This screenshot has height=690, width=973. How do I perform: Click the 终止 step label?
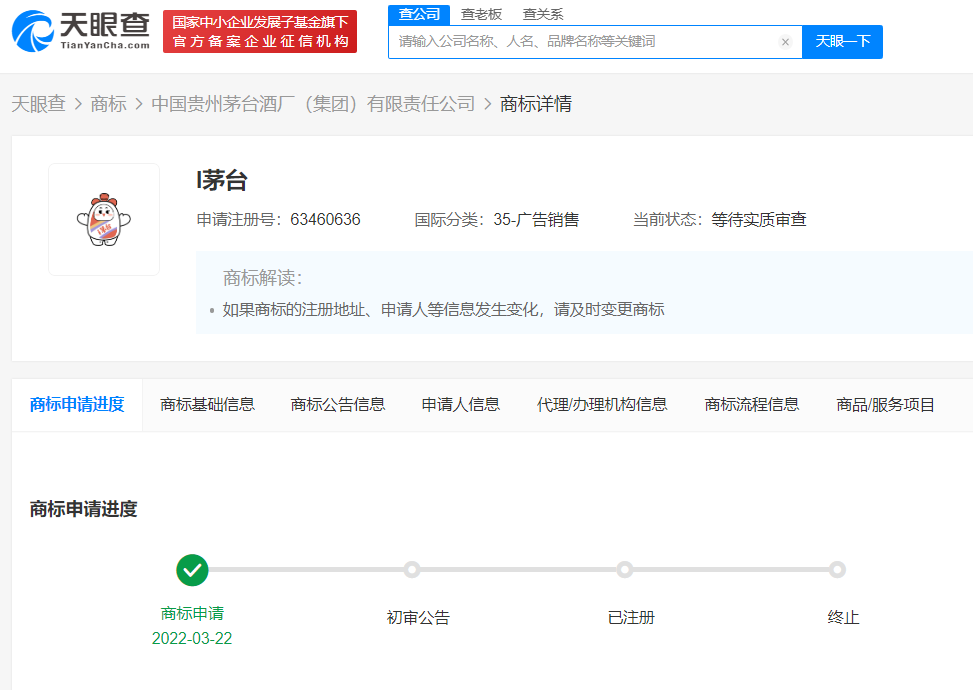click(843, 617)
